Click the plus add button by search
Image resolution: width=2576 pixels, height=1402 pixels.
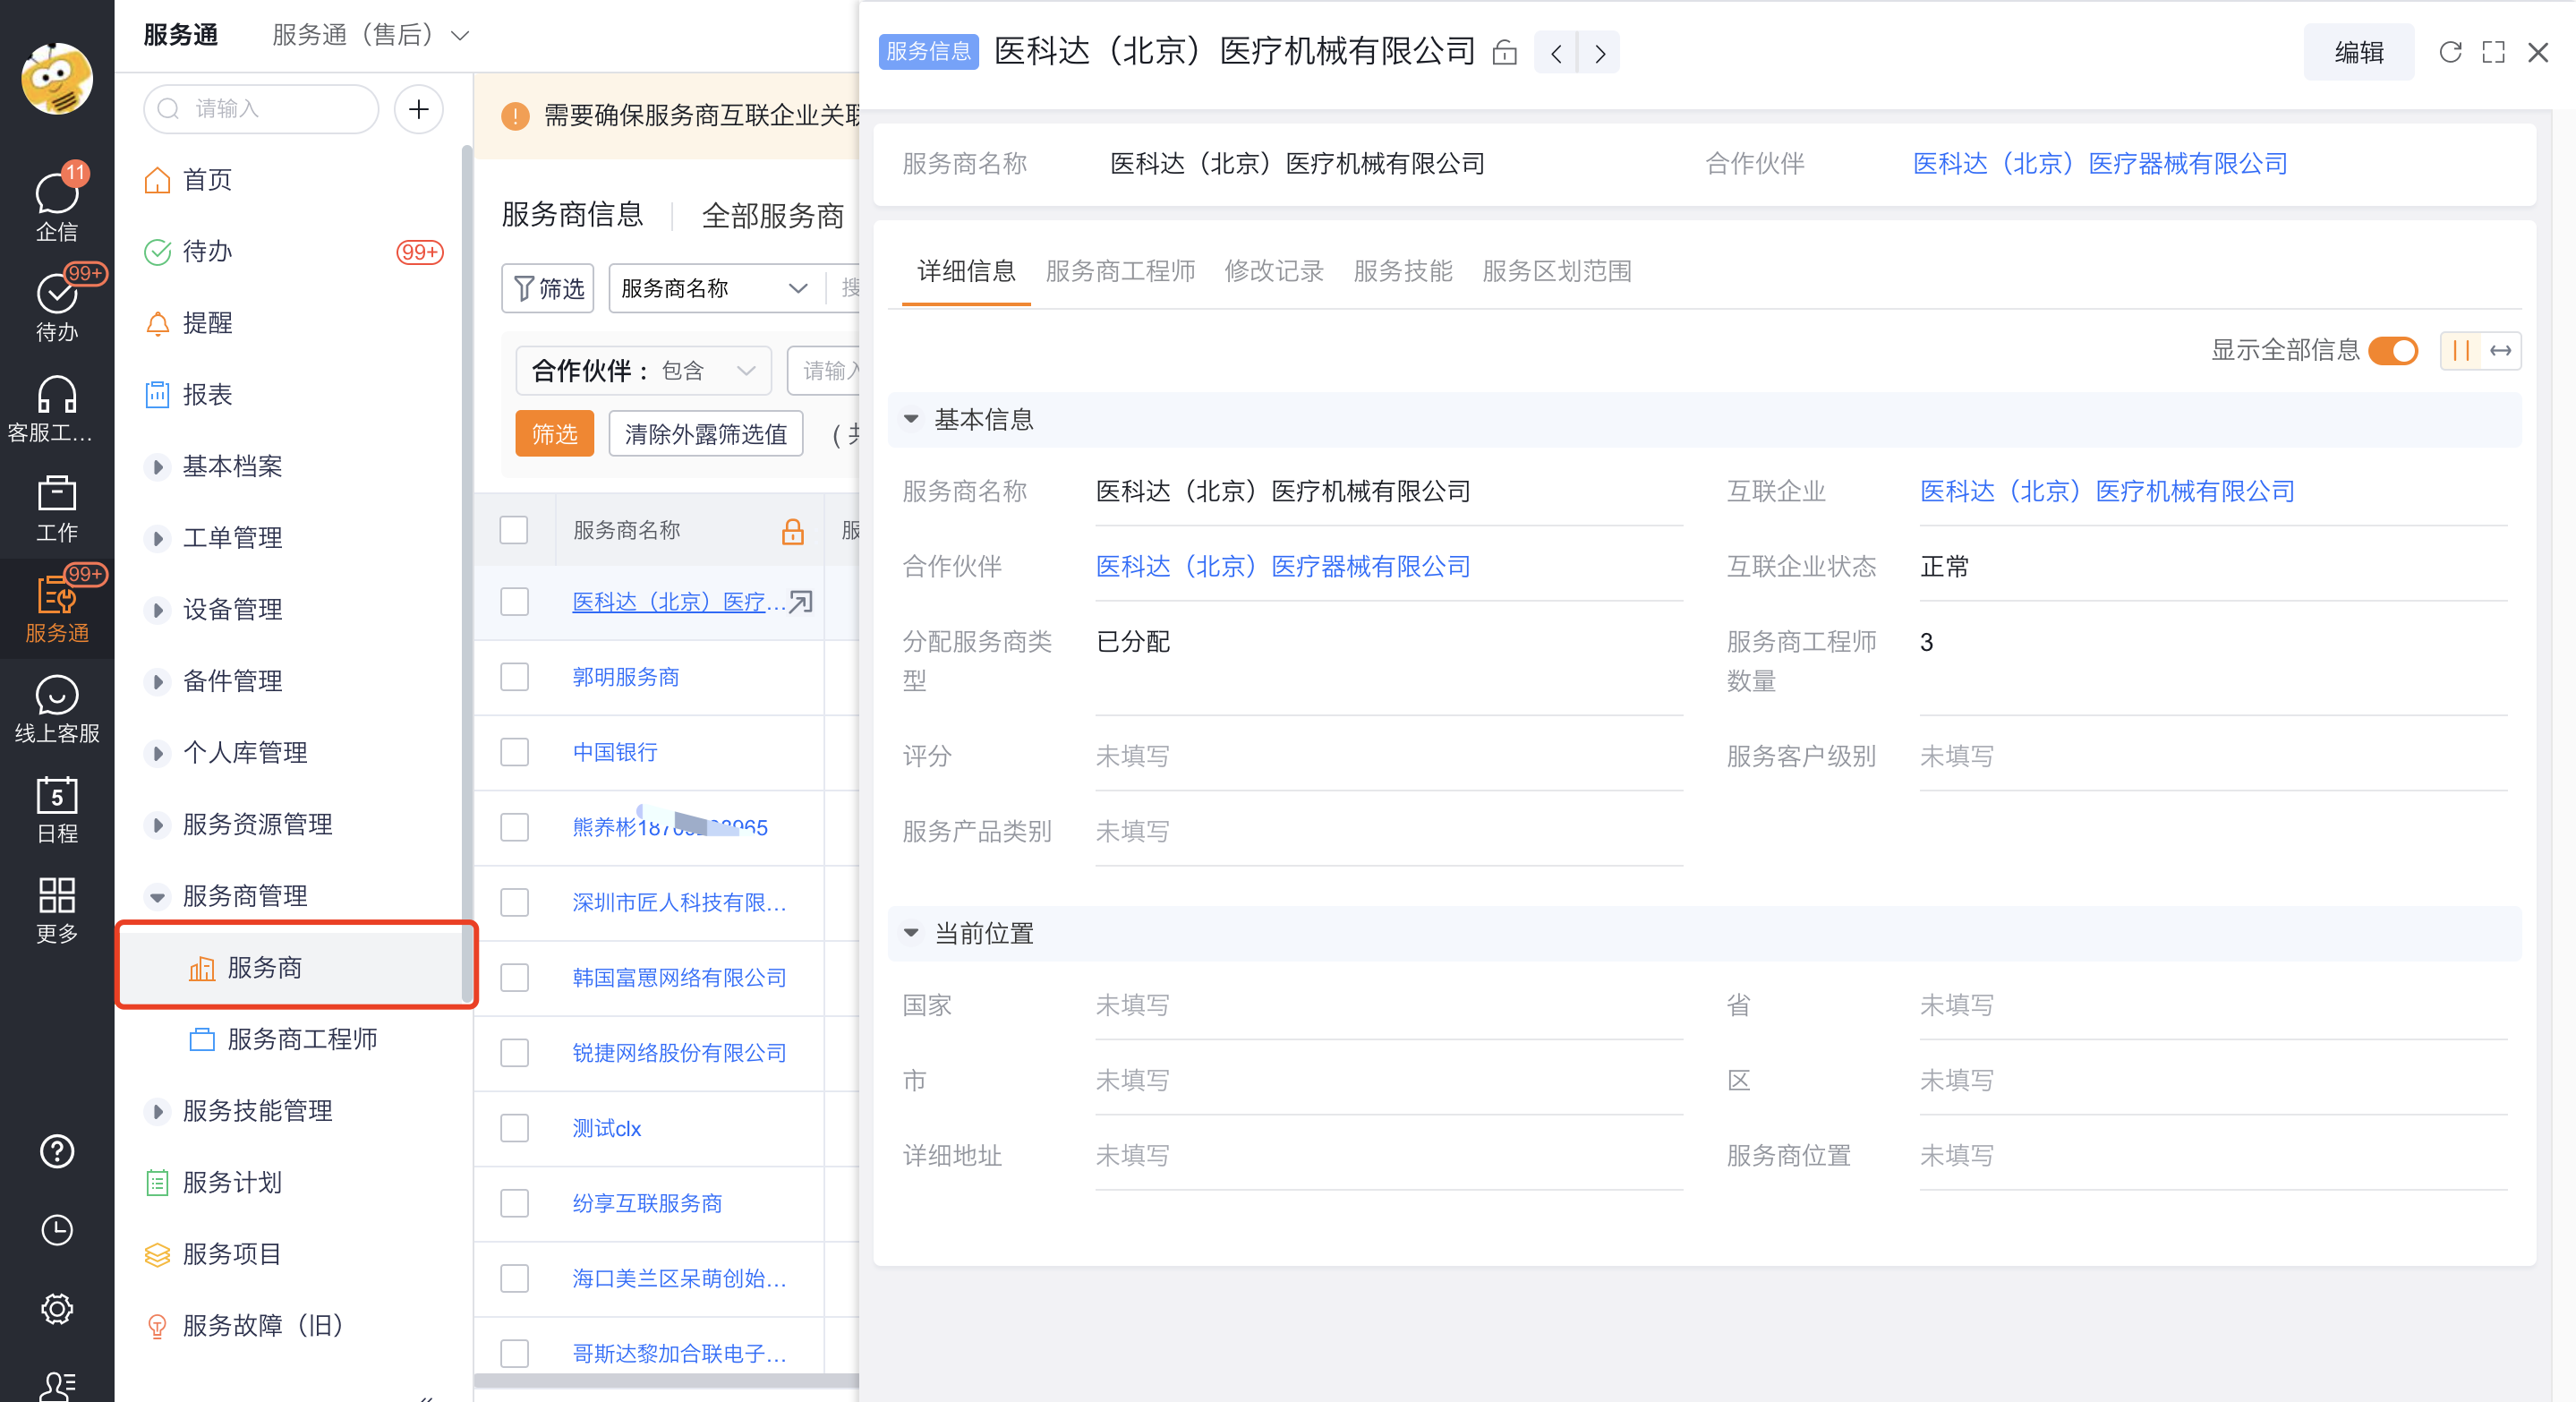(419, 109)
